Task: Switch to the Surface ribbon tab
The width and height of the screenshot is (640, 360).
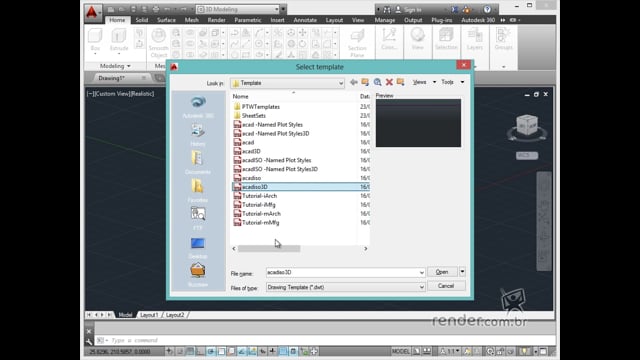Action: point(166,20)
